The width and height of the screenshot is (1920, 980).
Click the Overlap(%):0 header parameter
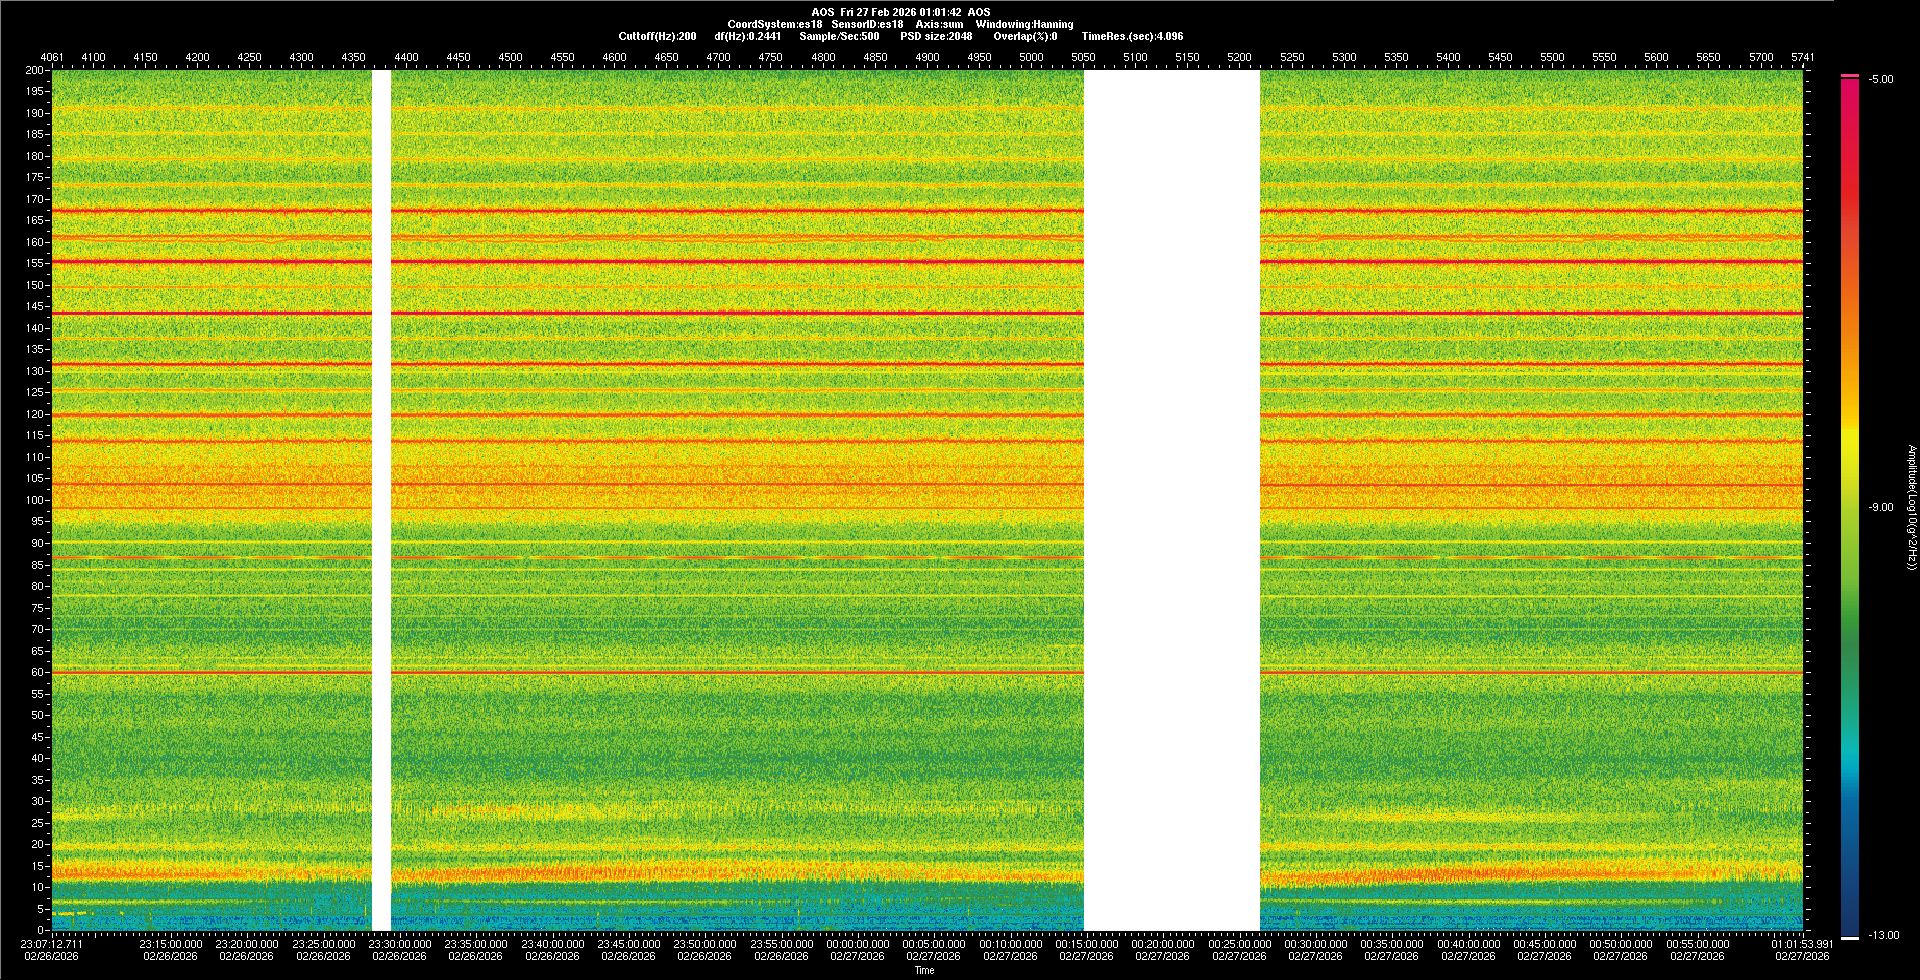tap(1025, 36)
